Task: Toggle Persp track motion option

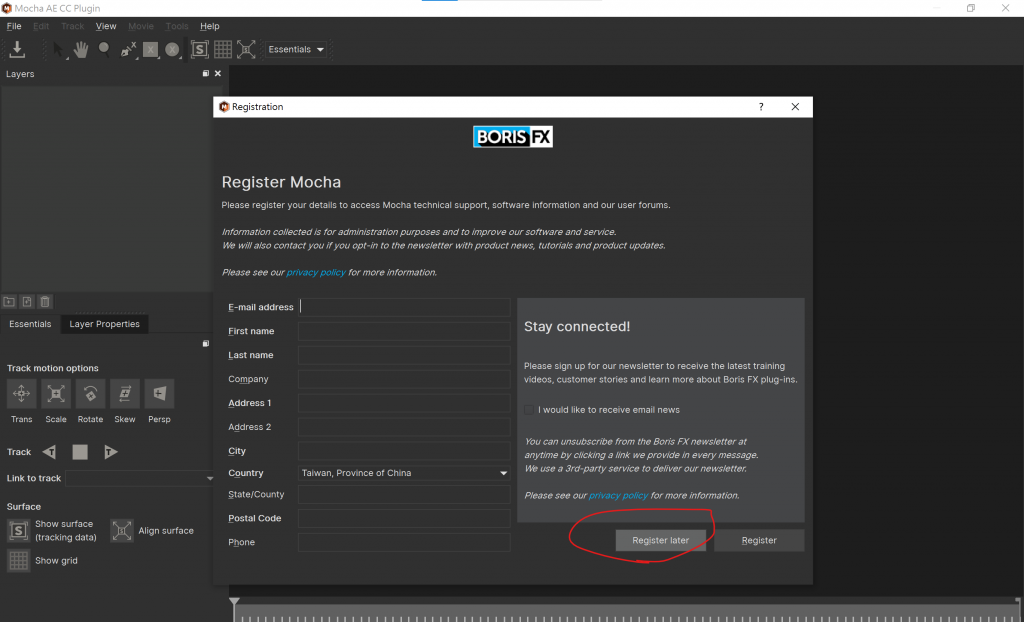Action: tap(159, 393)
